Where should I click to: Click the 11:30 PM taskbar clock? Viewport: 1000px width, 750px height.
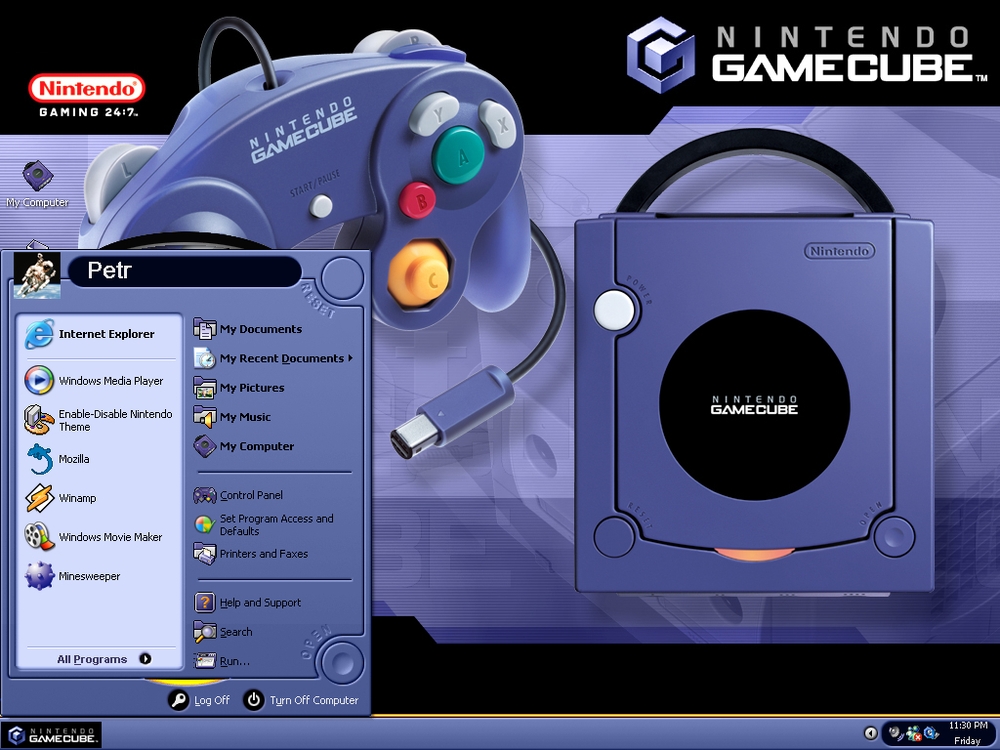pyautogui.click(x=968, y=726)
